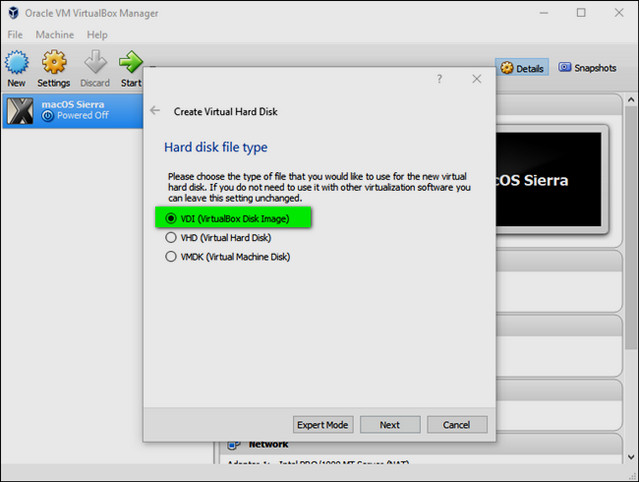Viewport: 639px width, 482px height.
Task: Click the details pane scroll down arrow
Action: (631, 457)
